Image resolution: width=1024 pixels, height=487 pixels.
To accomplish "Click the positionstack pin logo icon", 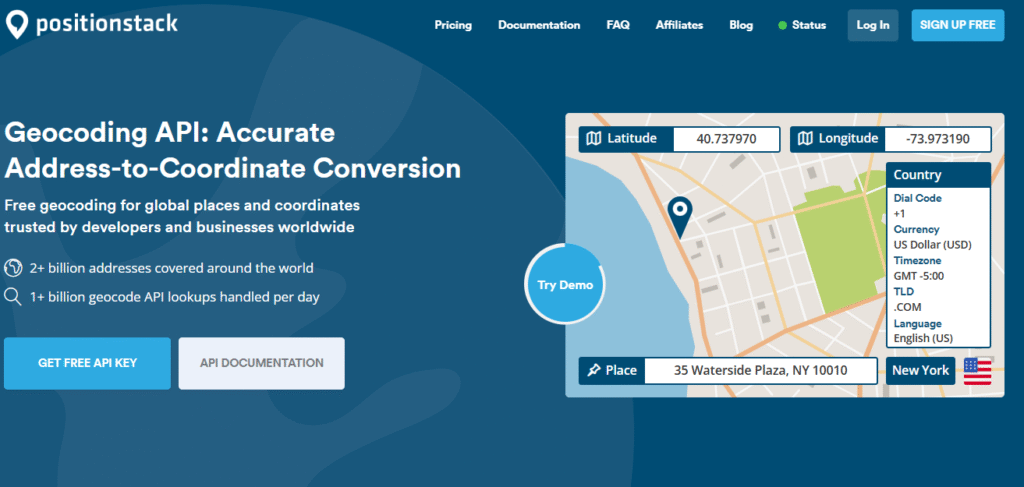I will pyautogui.click(x=17, y=25).
